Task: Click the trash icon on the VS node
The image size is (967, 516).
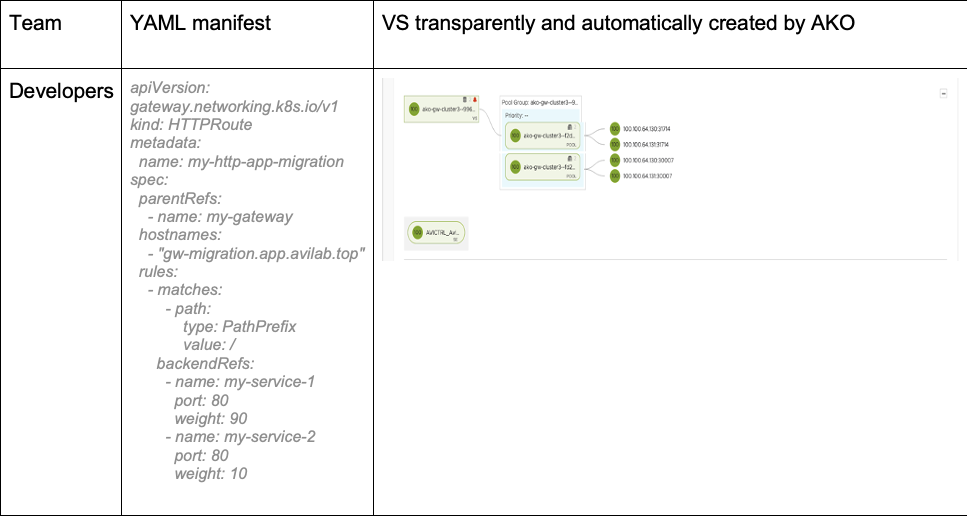Action: tap(467, 100)
